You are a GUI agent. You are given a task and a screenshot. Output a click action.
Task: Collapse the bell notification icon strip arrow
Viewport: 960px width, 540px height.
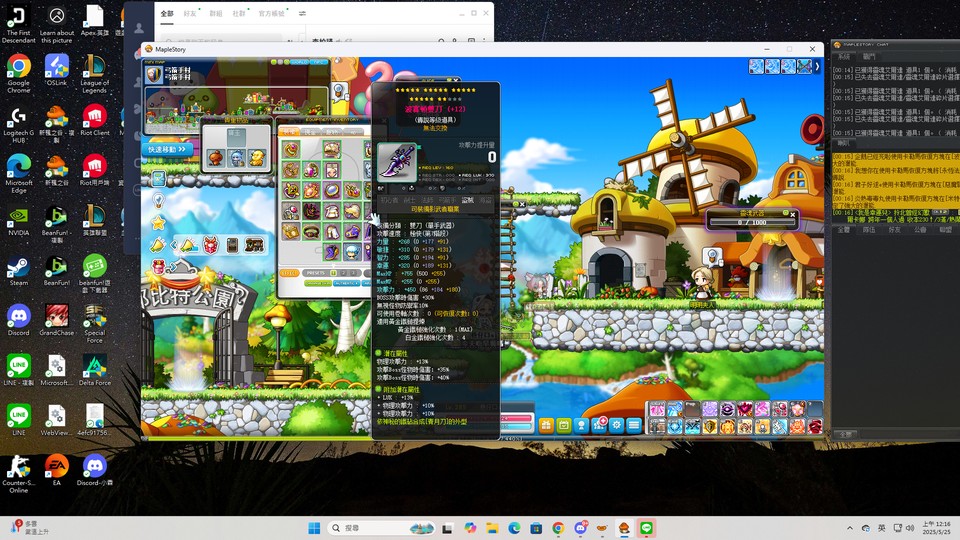tap(174, 246)
